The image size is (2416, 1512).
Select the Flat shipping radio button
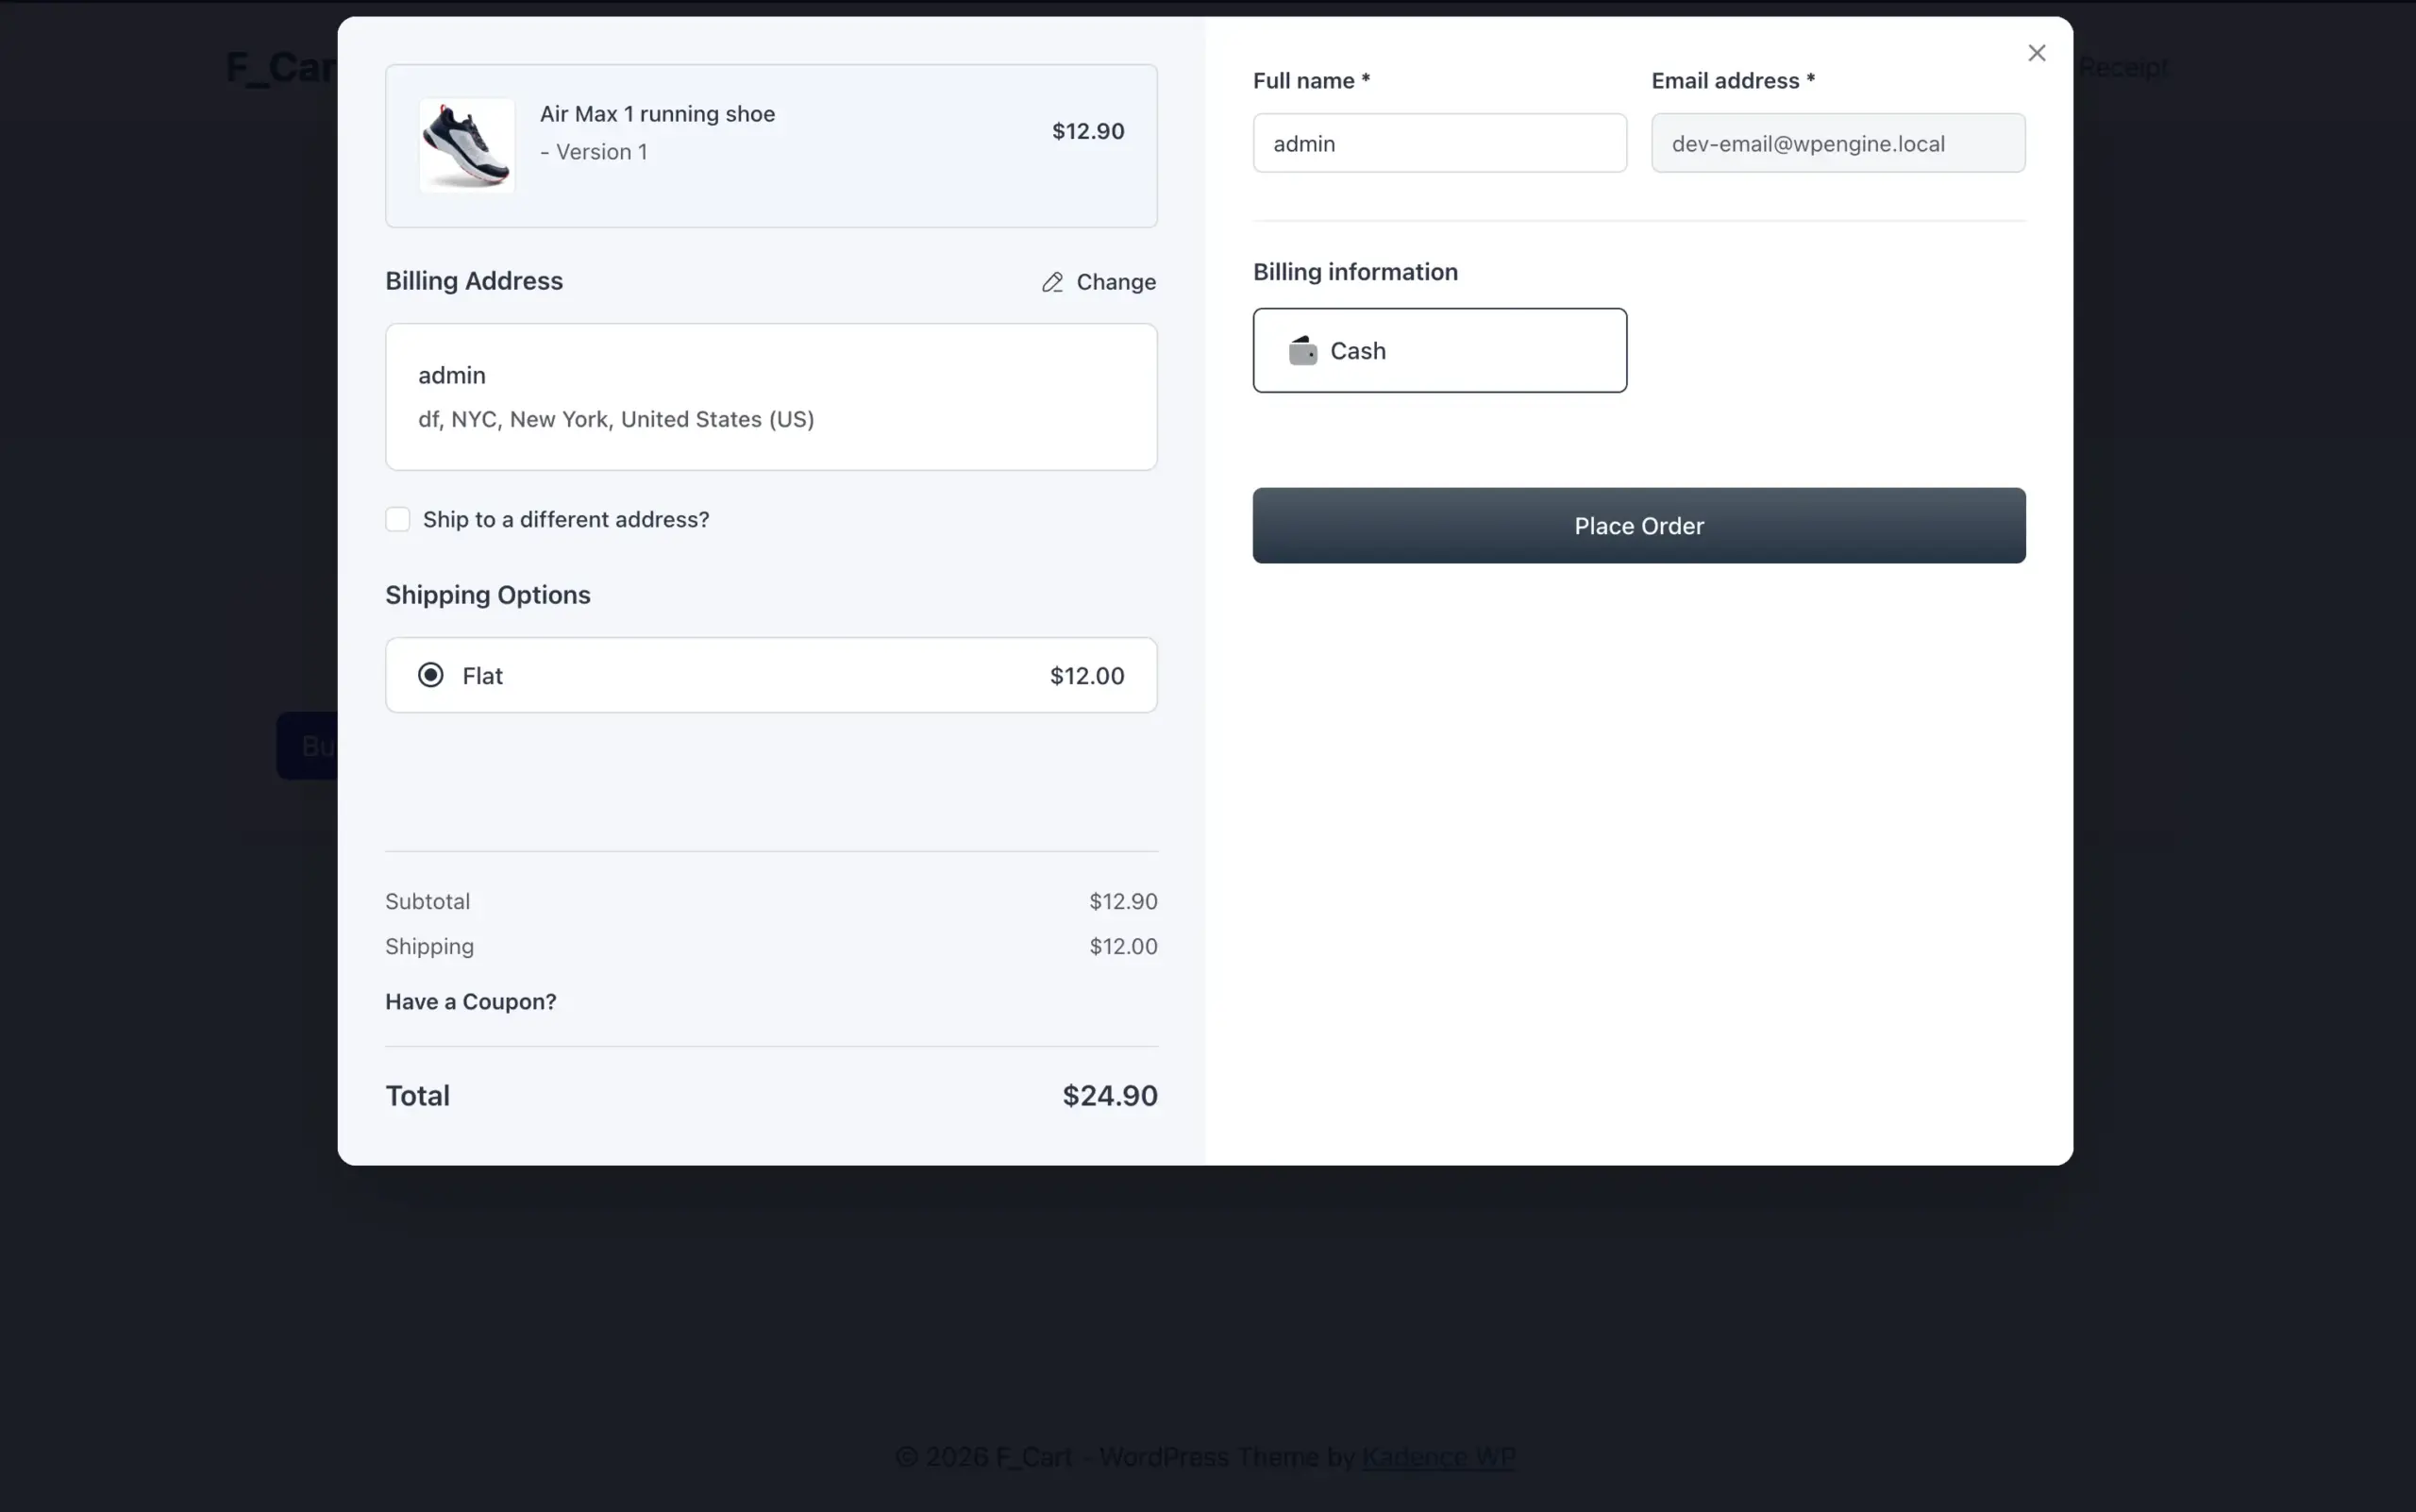(x=430, y=675)
